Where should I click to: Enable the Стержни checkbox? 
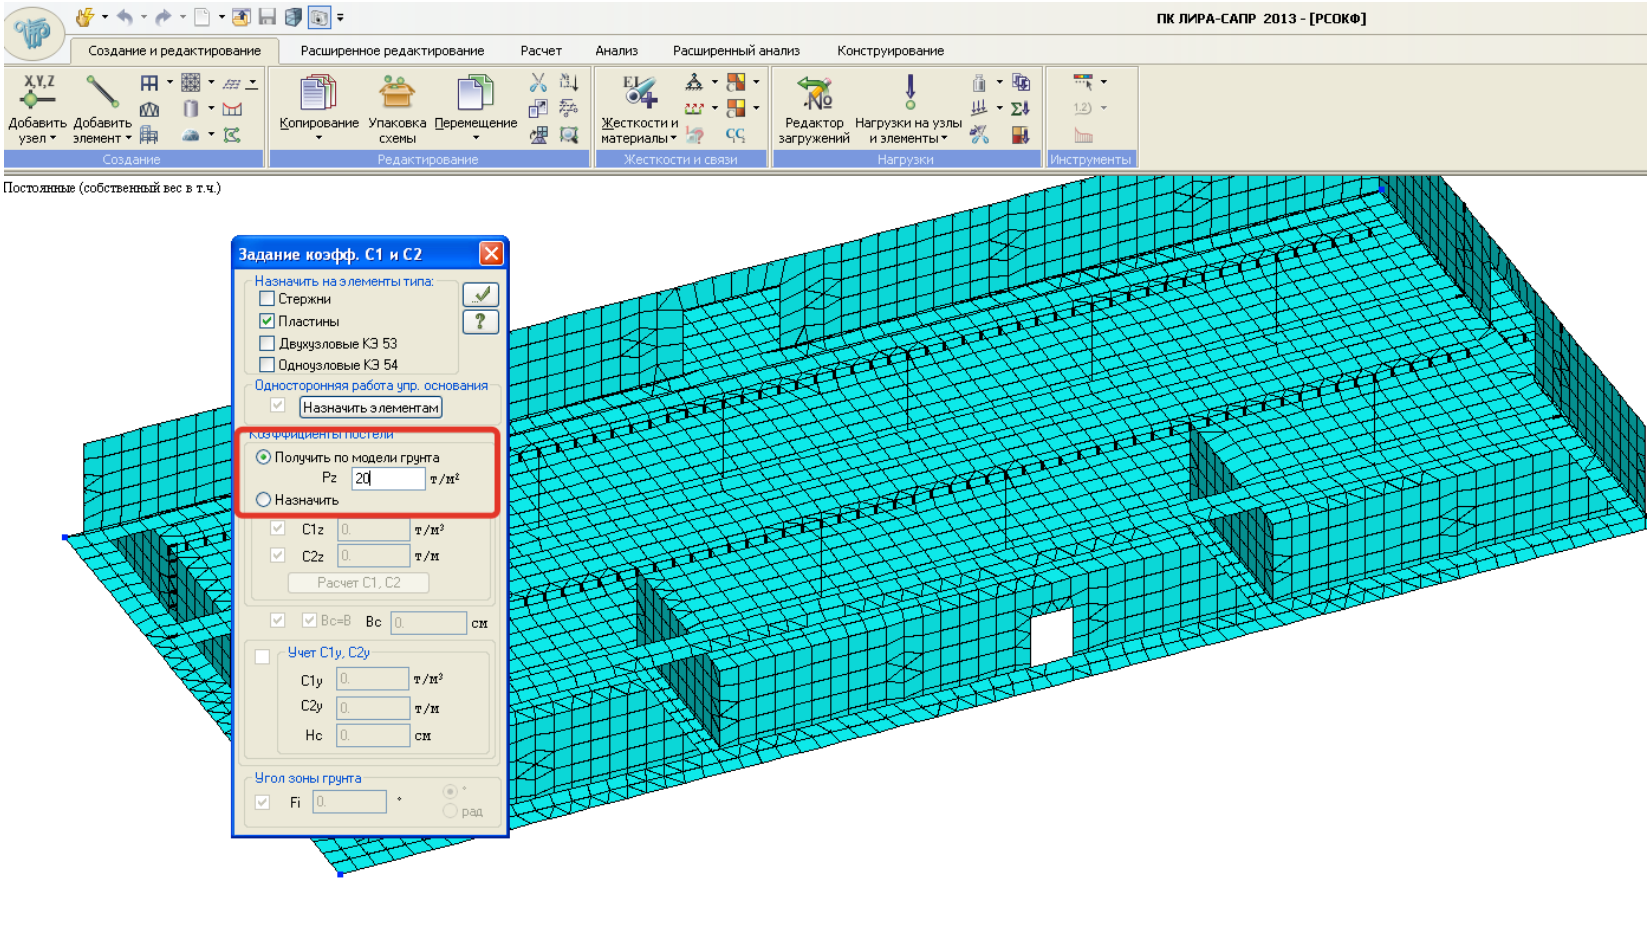tap(267, 299)
